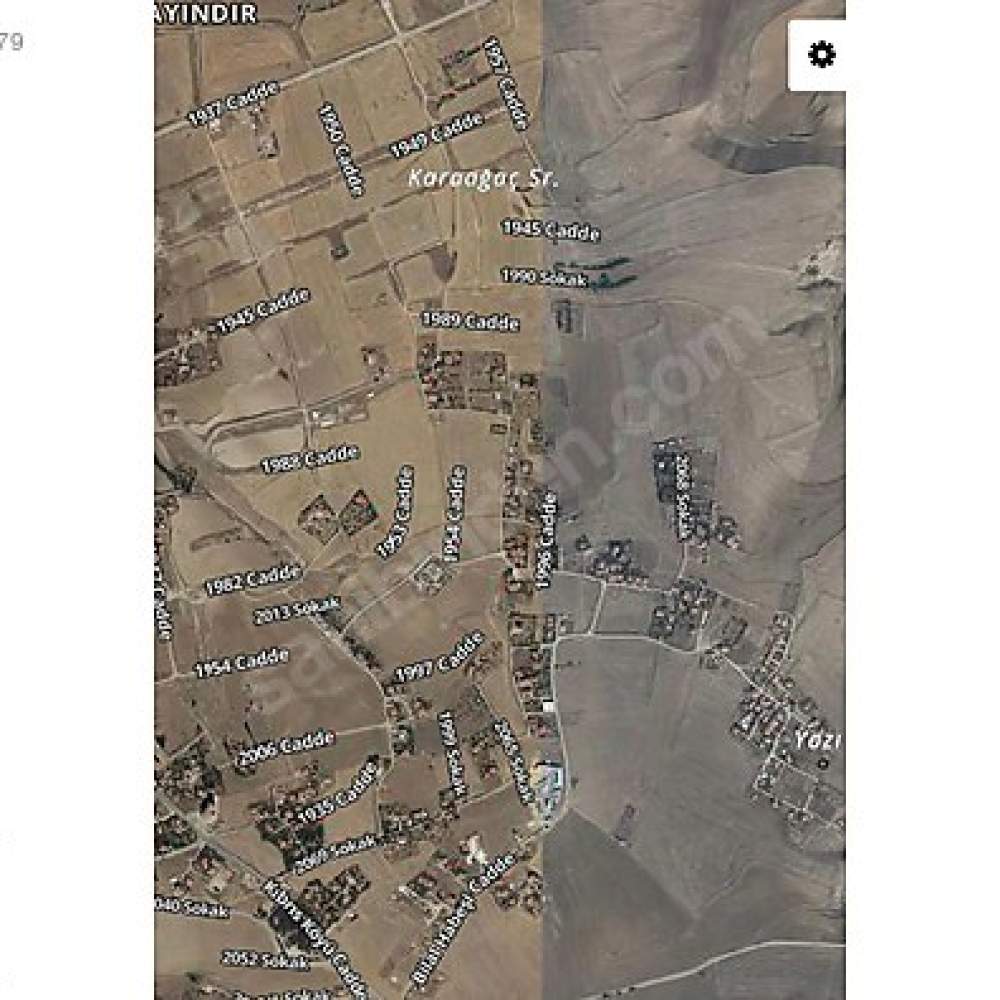
Task: Click the 2006 Cadde street label
Action: pos(285,749)
